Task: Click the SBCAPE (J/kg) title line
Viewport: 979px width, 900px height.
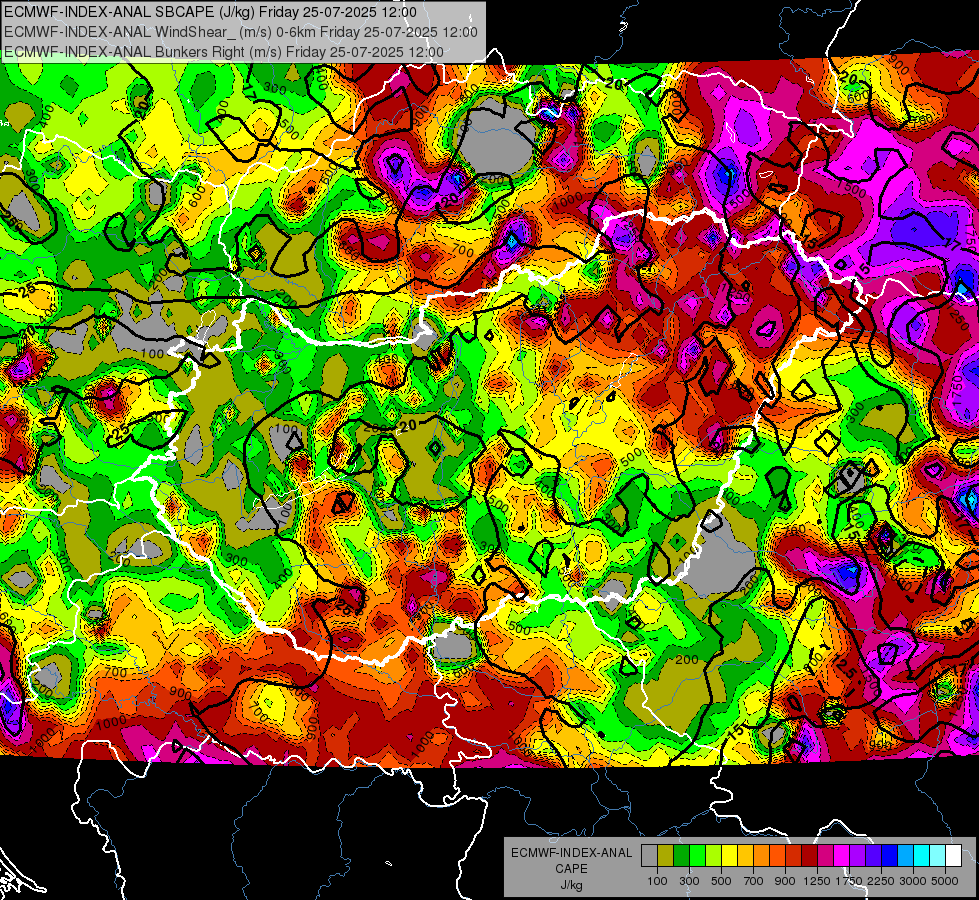Action: (x=210, y=12)
